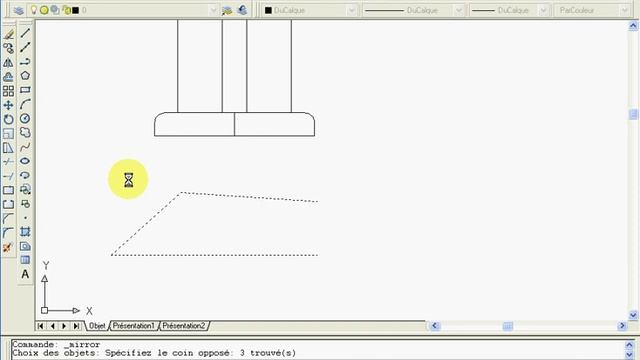The image size is (640, 360).
Task: Open the Array tool
Action: tap(8, 91)
